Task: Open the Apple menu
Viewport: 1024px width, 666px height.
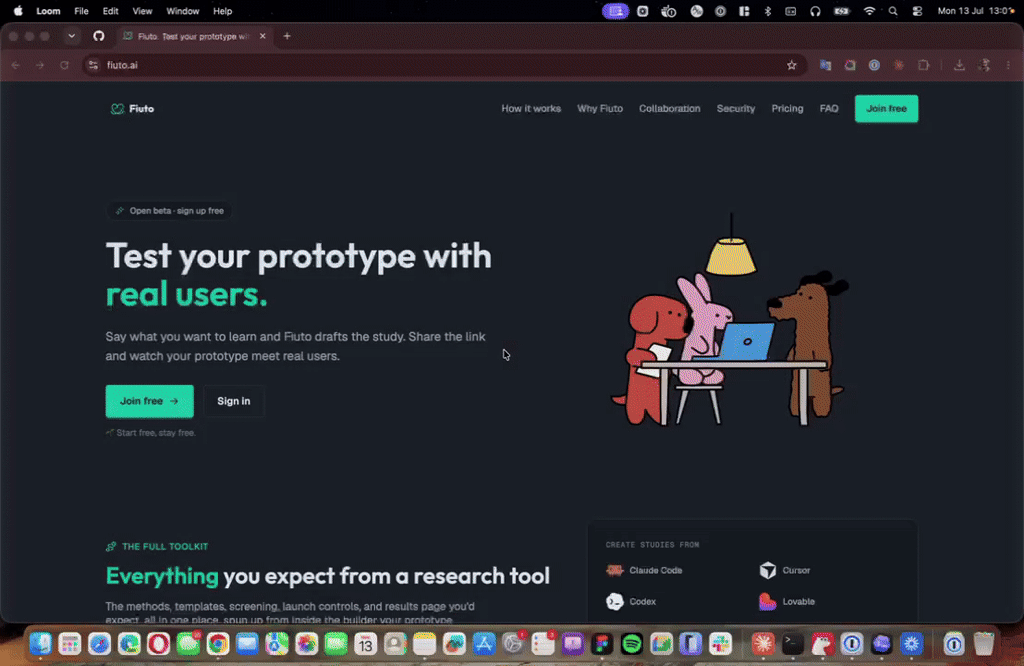Action: coord(18,11)
